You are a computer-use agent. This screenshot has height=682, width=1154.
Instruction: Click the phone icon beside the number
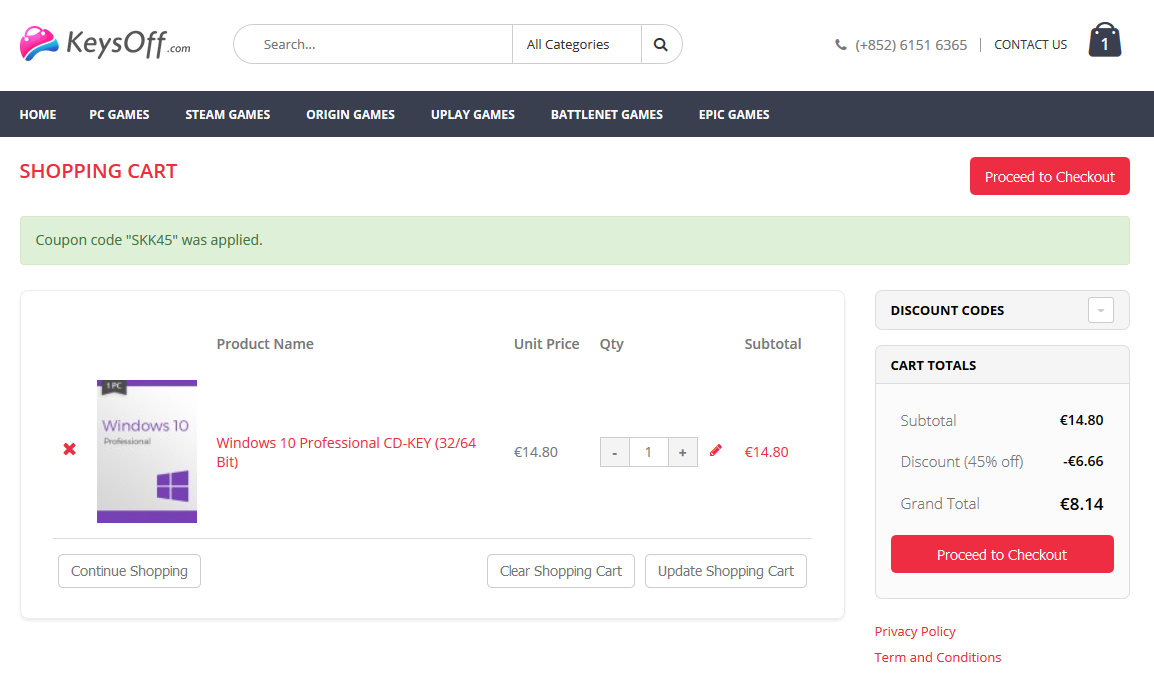tap(840, 45)
